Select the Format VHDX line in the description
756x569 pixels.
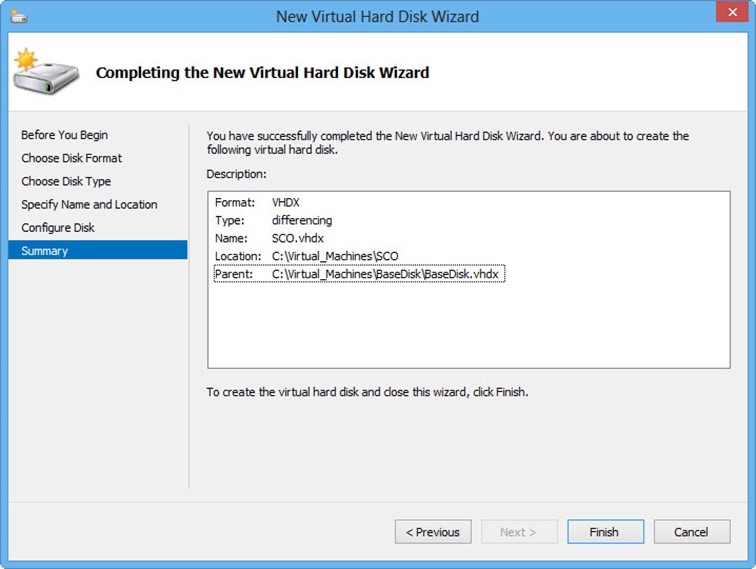tap(257, 202)
